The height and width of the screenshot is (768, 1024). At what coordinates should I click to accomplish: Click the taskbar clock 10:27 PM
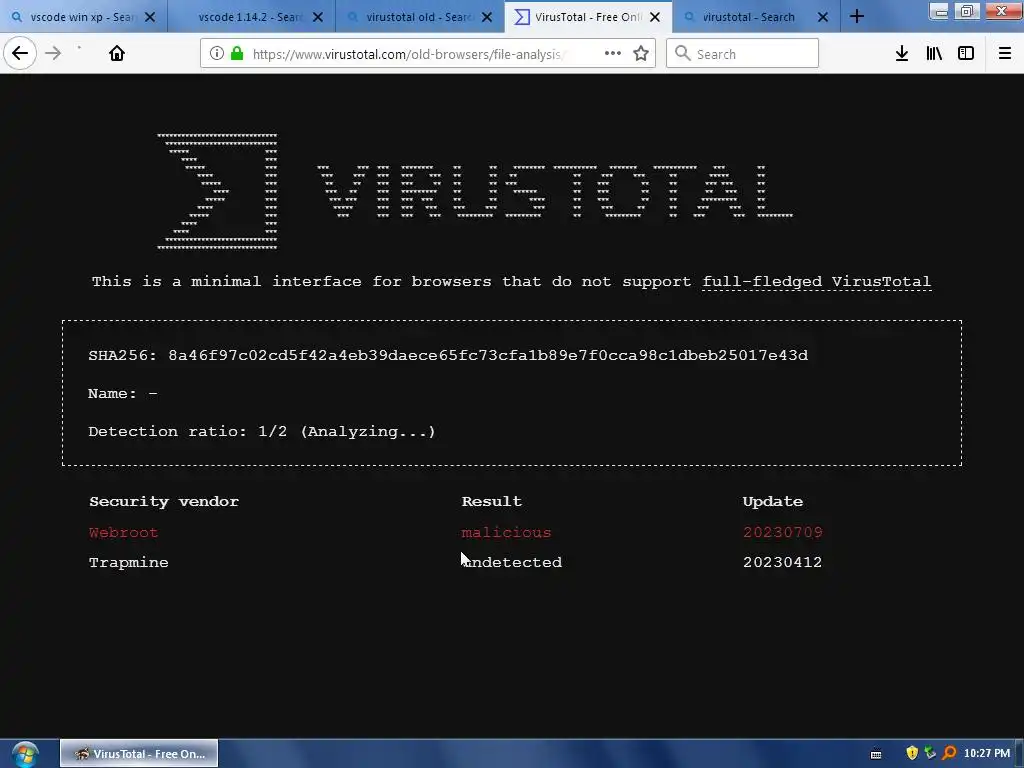[x=987, y=754]
